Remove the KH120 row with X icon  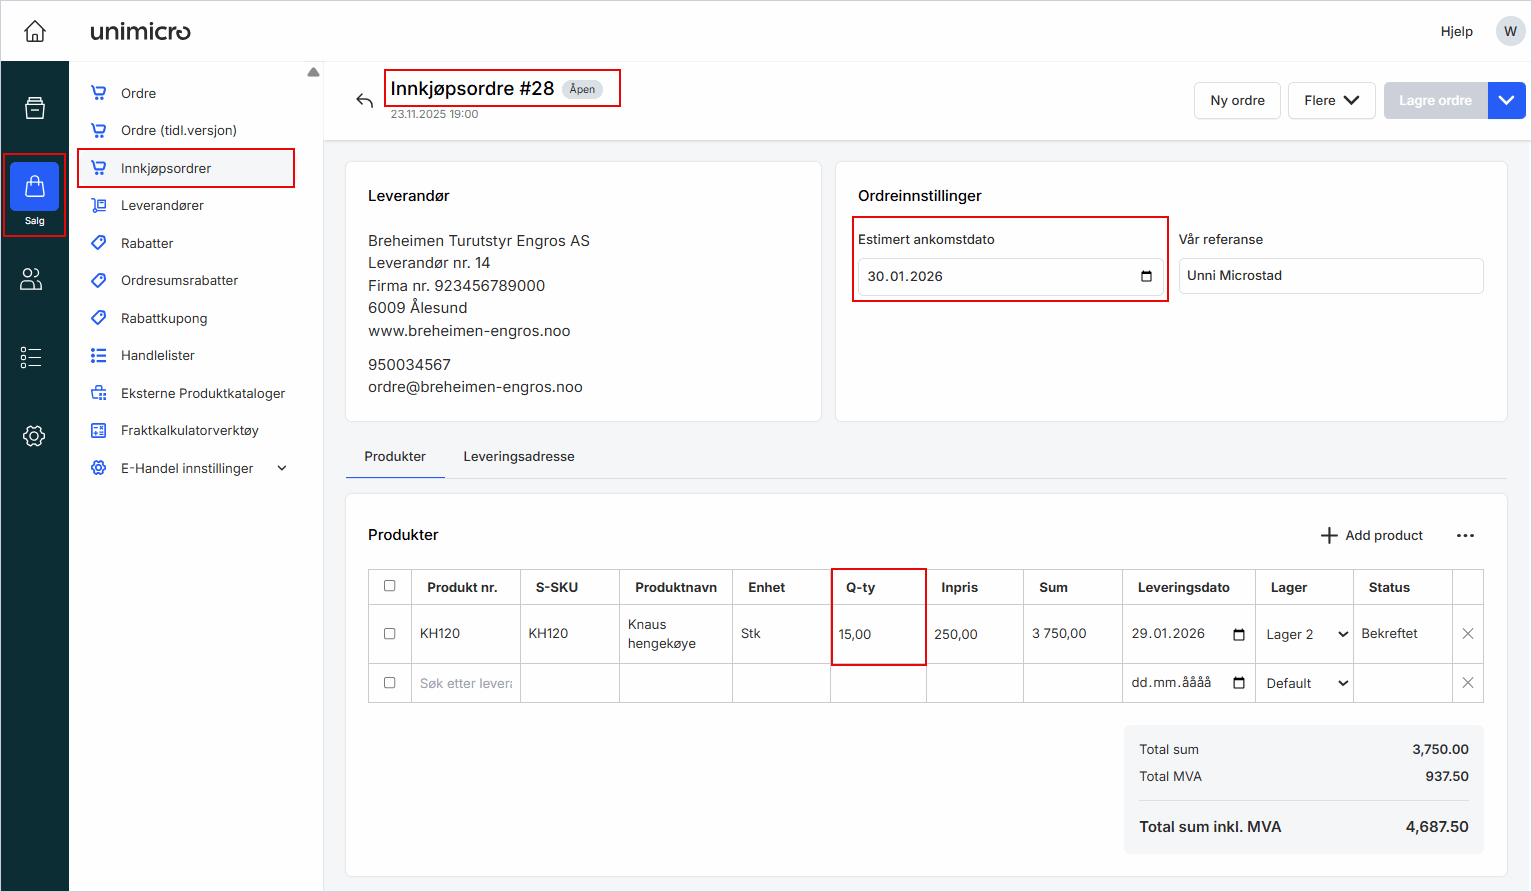(x=1467, y=634)
